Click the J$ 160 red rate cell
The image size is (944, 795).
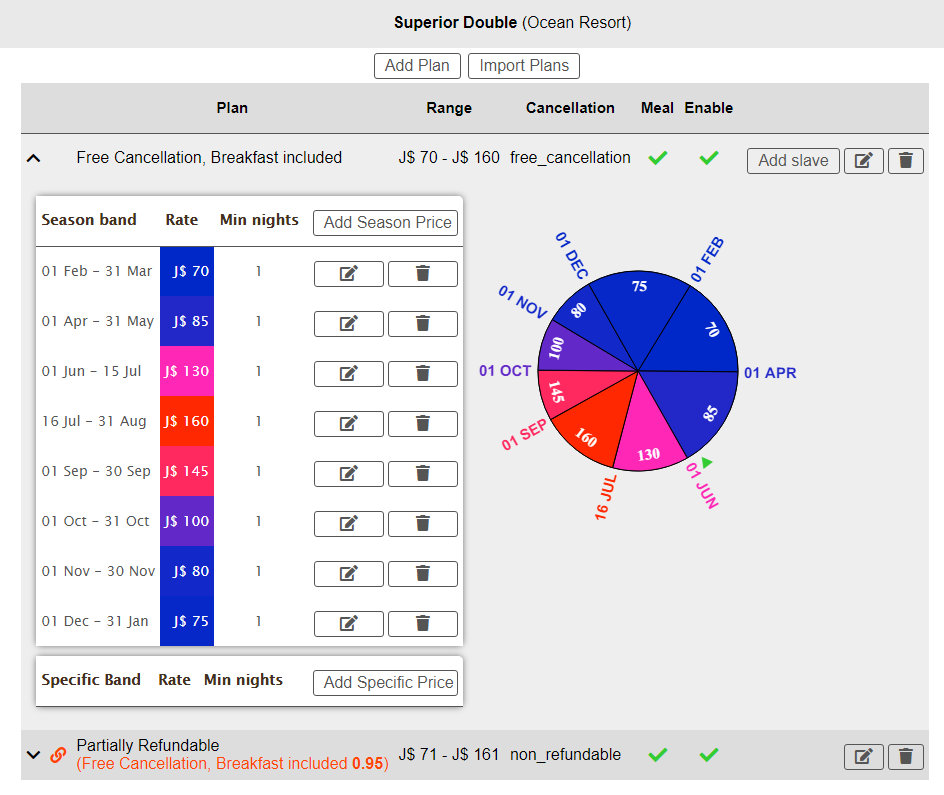coord(187,421)
